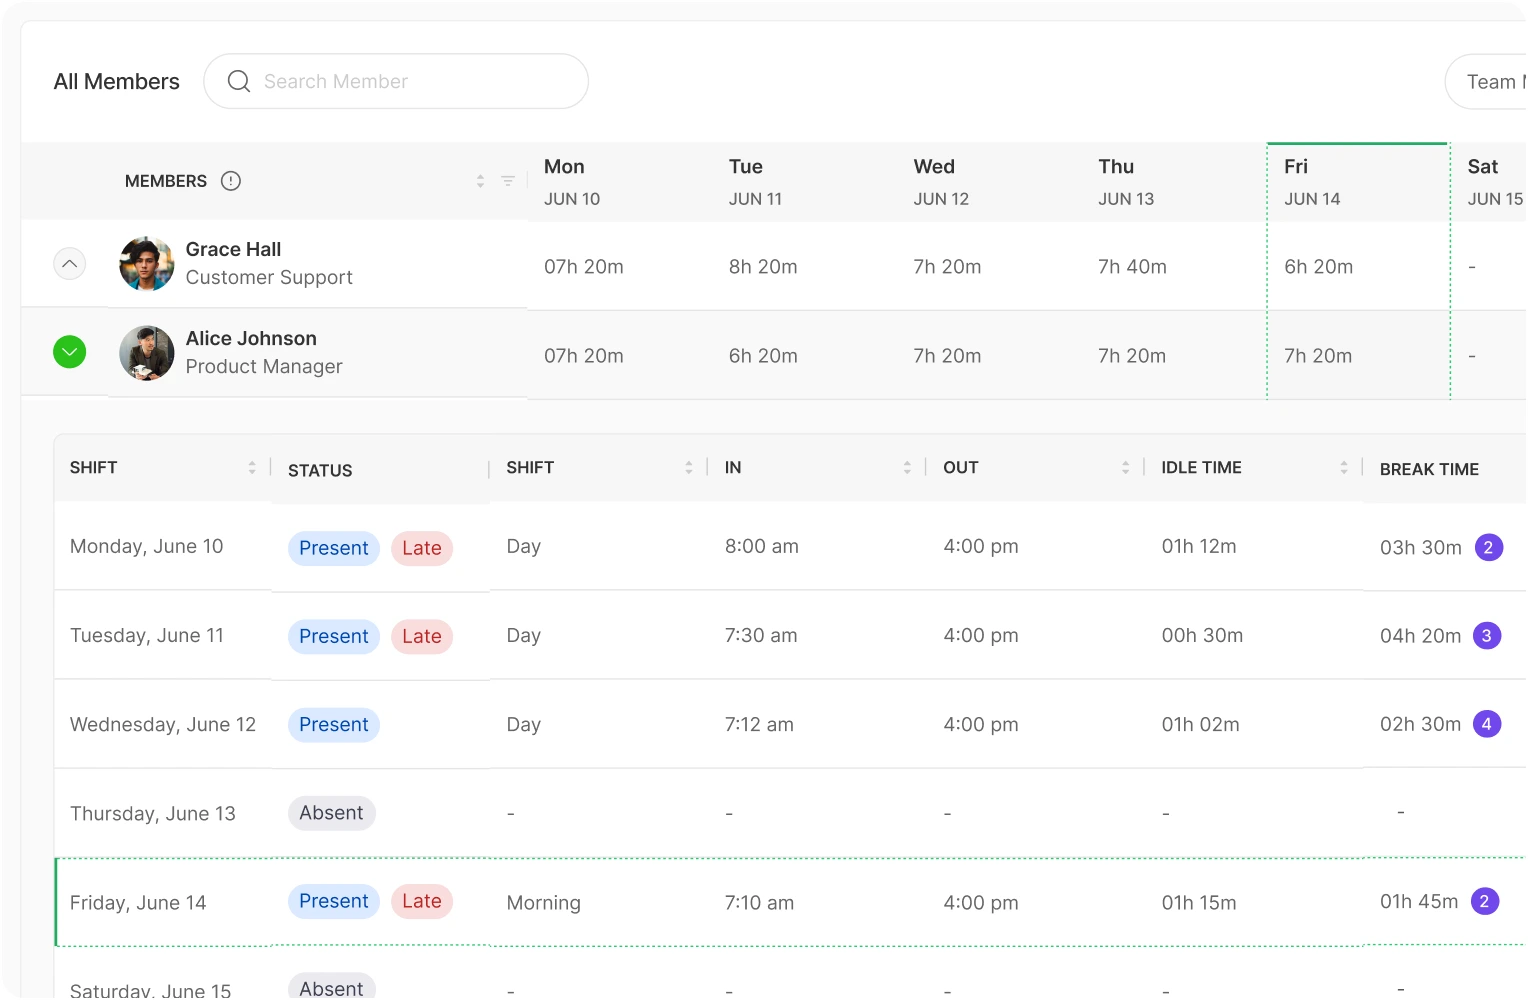Click the search magnifier icon

point(239,81)
